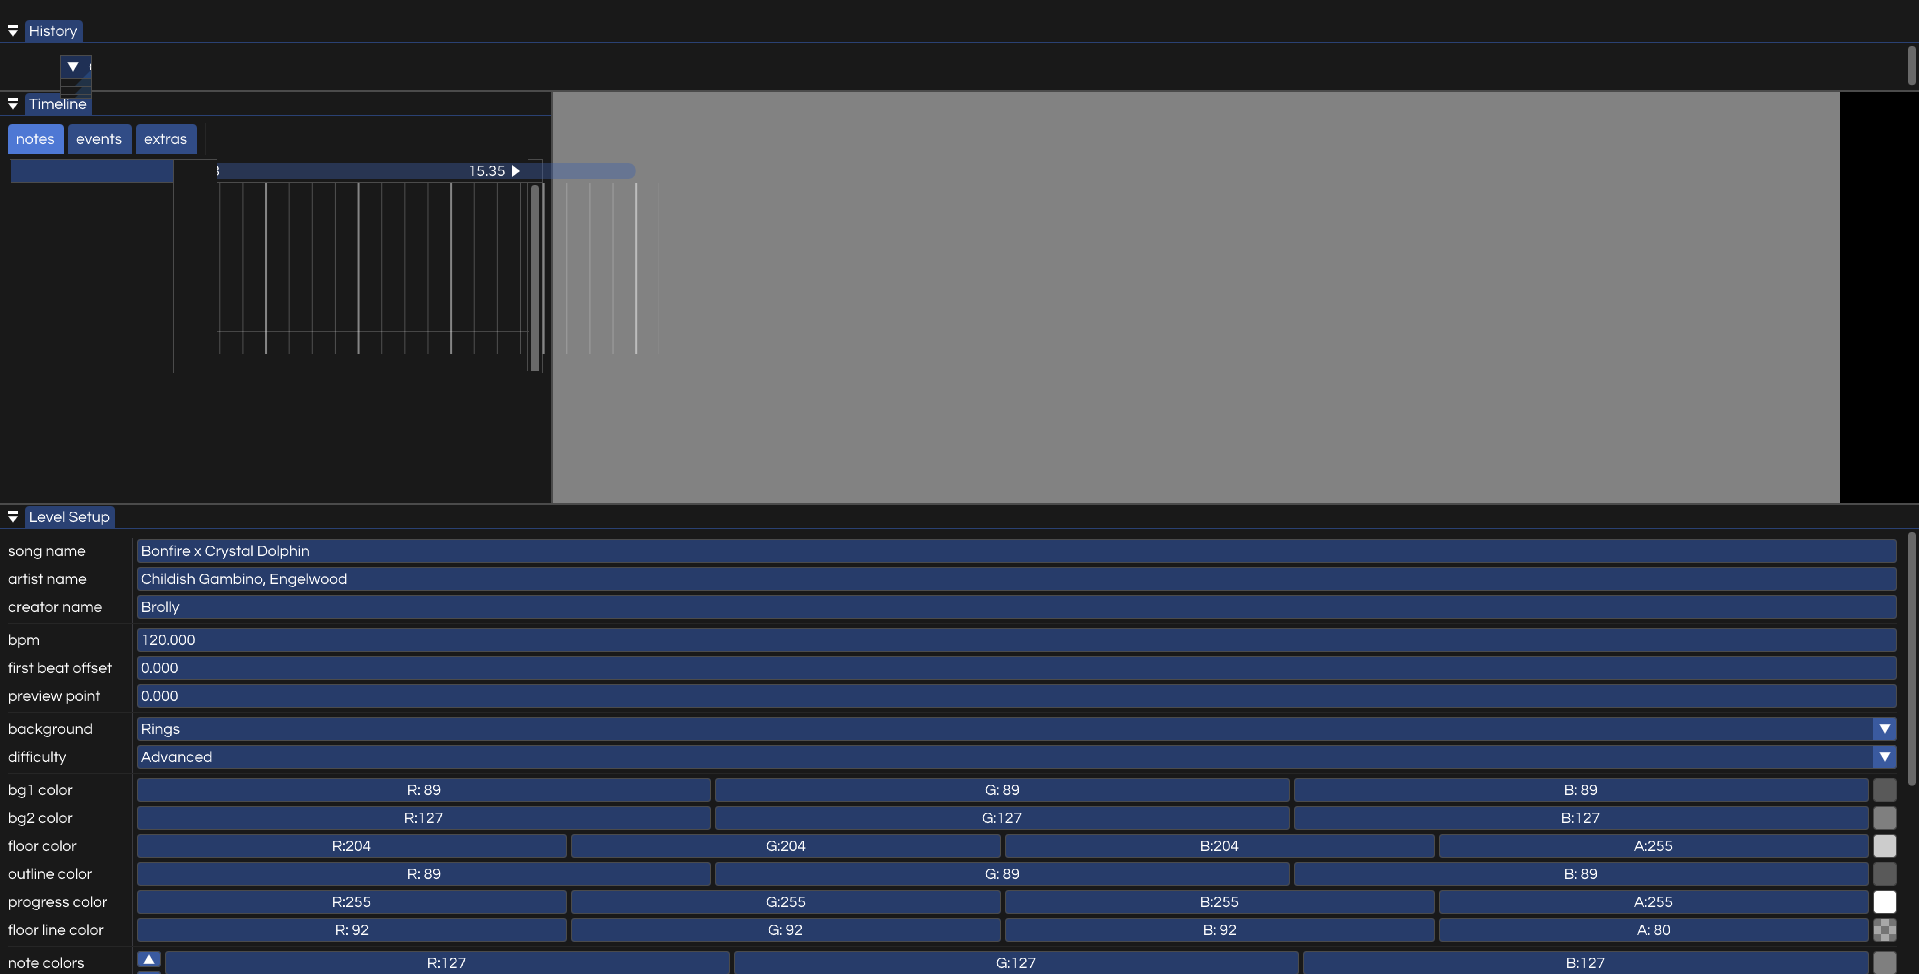
Task: Collapse the Level Setup panel triangle
Action: click(x=13, y=517)
